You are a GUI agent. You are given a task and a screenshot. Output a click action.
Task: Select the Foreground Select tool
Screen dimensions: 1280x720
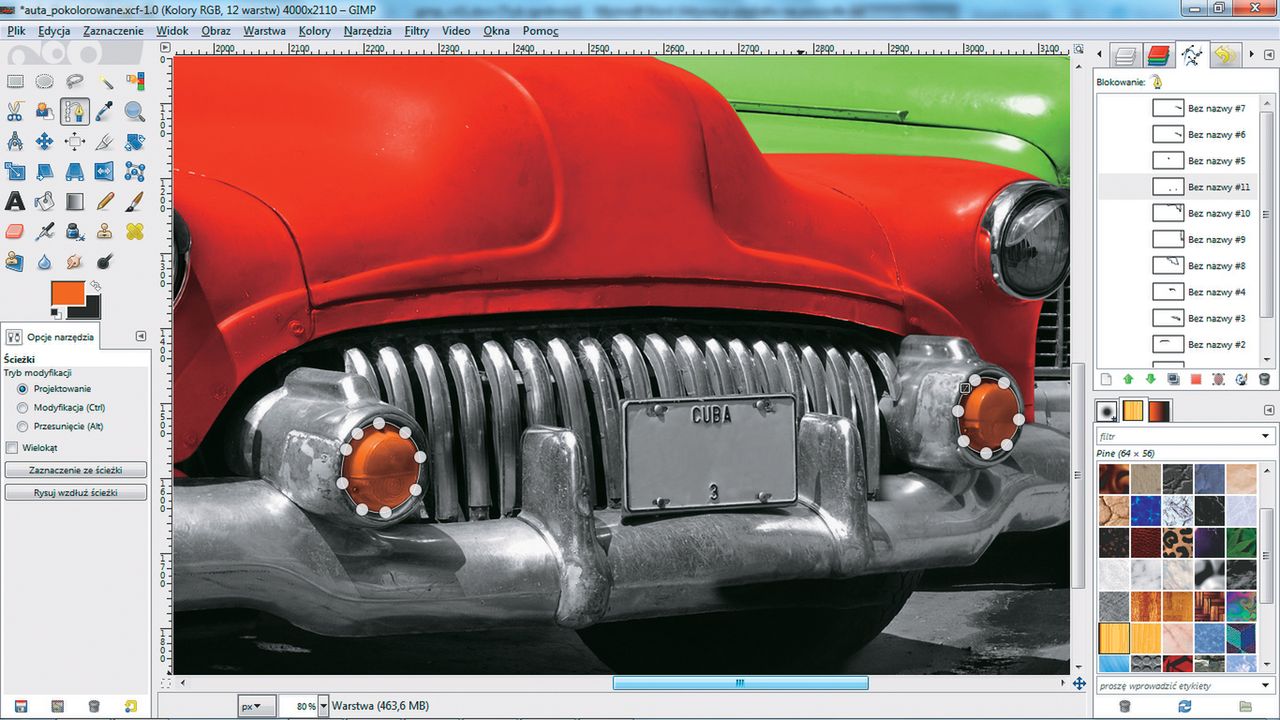click(x=45, y=112)
